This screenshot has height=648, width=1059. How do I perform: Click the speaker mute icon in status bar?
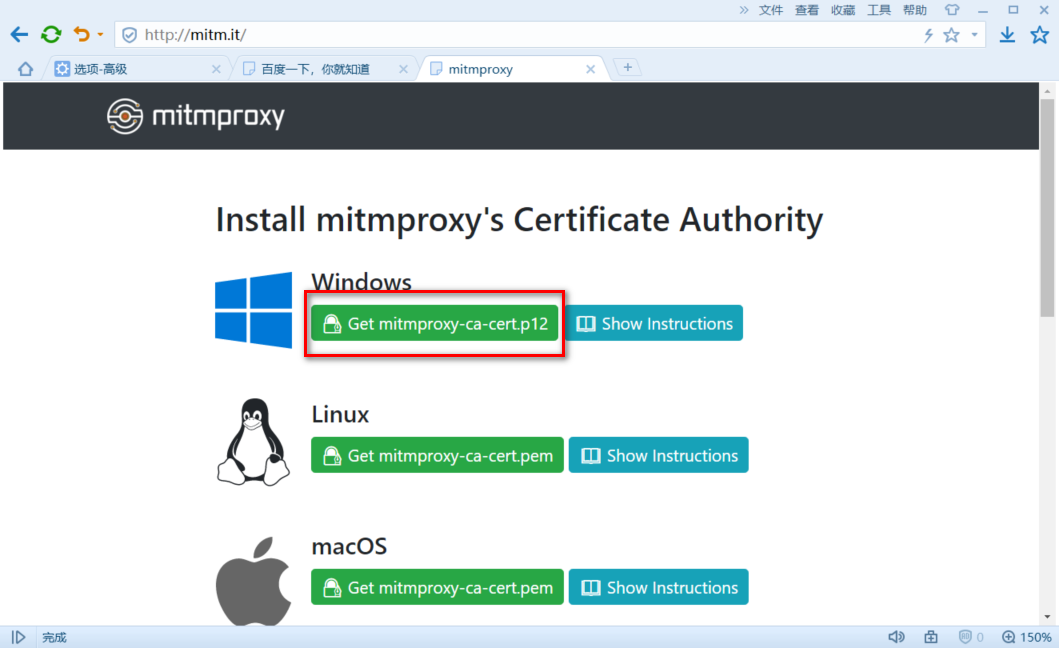click(896, 637)
